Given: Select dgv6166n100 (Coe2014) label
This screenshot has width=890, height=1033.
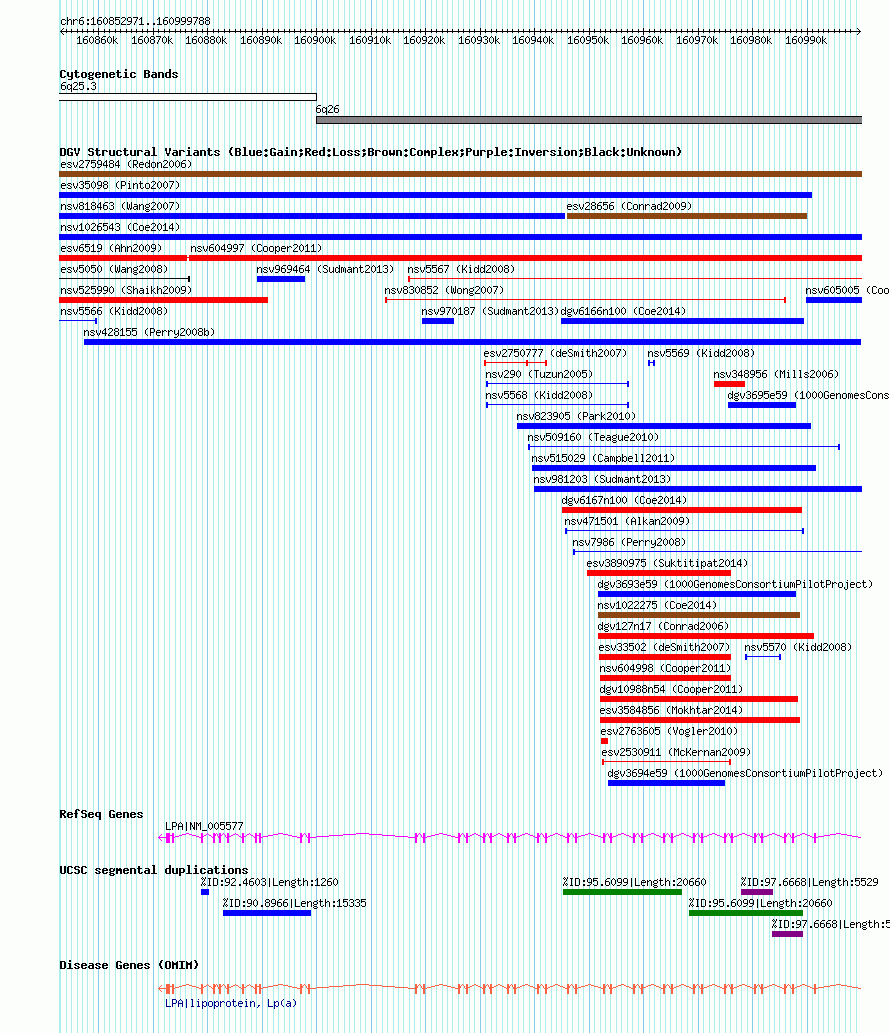Looking at the screenshot, I should coord(623,312).
